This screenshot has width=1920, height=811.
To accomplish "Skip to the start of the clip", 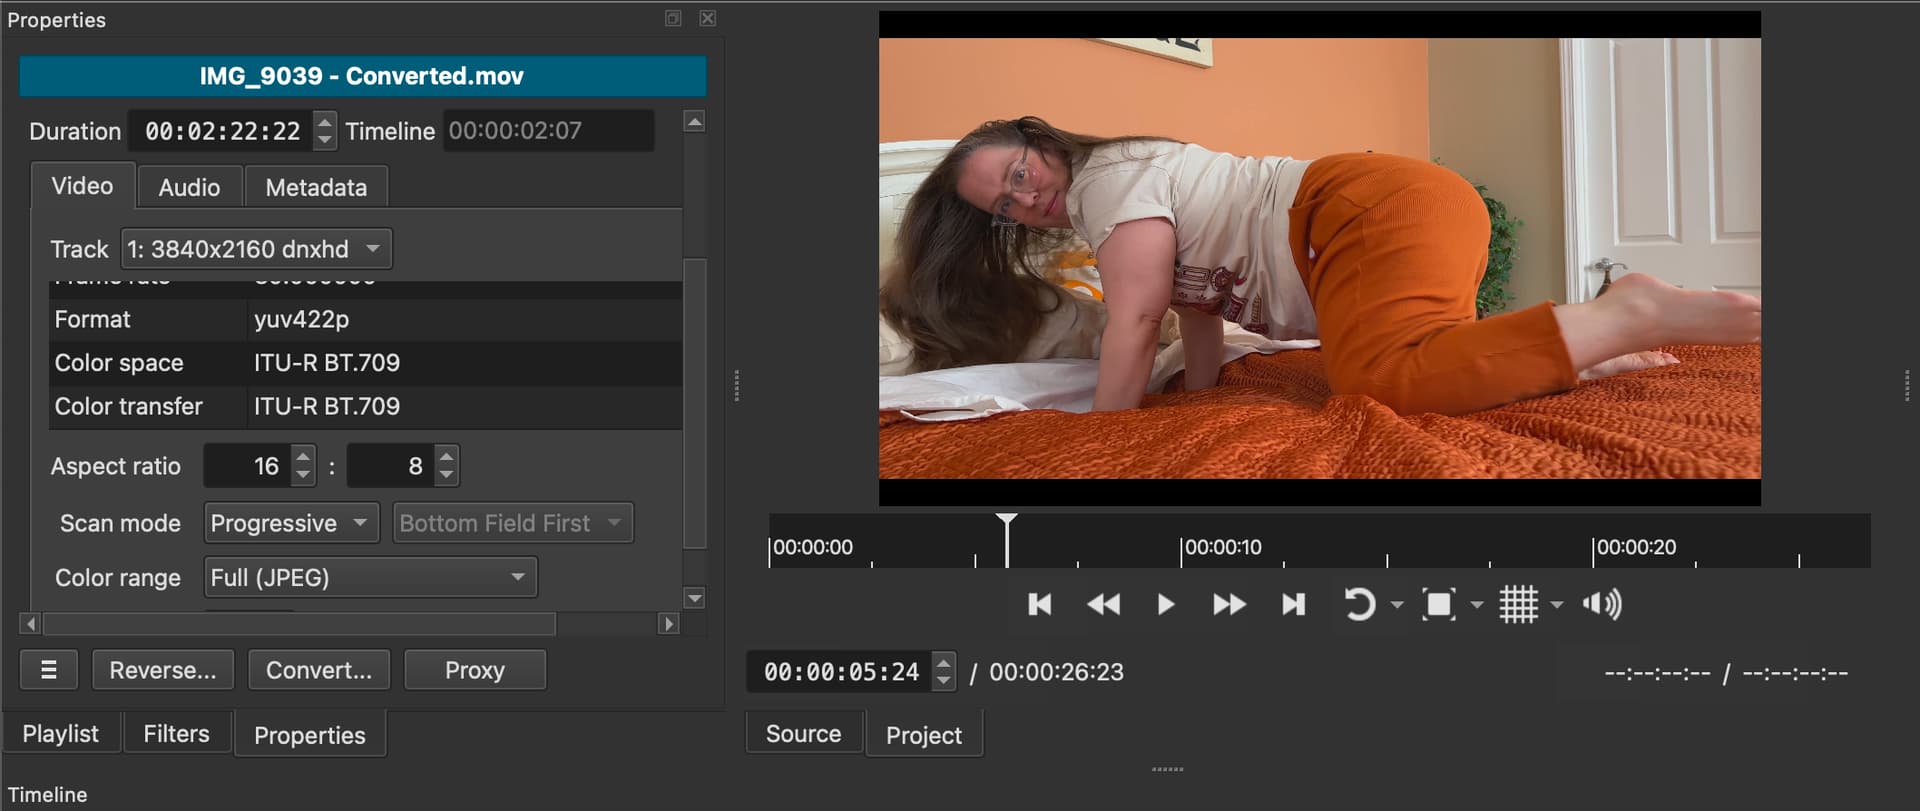I will 1040,604.
